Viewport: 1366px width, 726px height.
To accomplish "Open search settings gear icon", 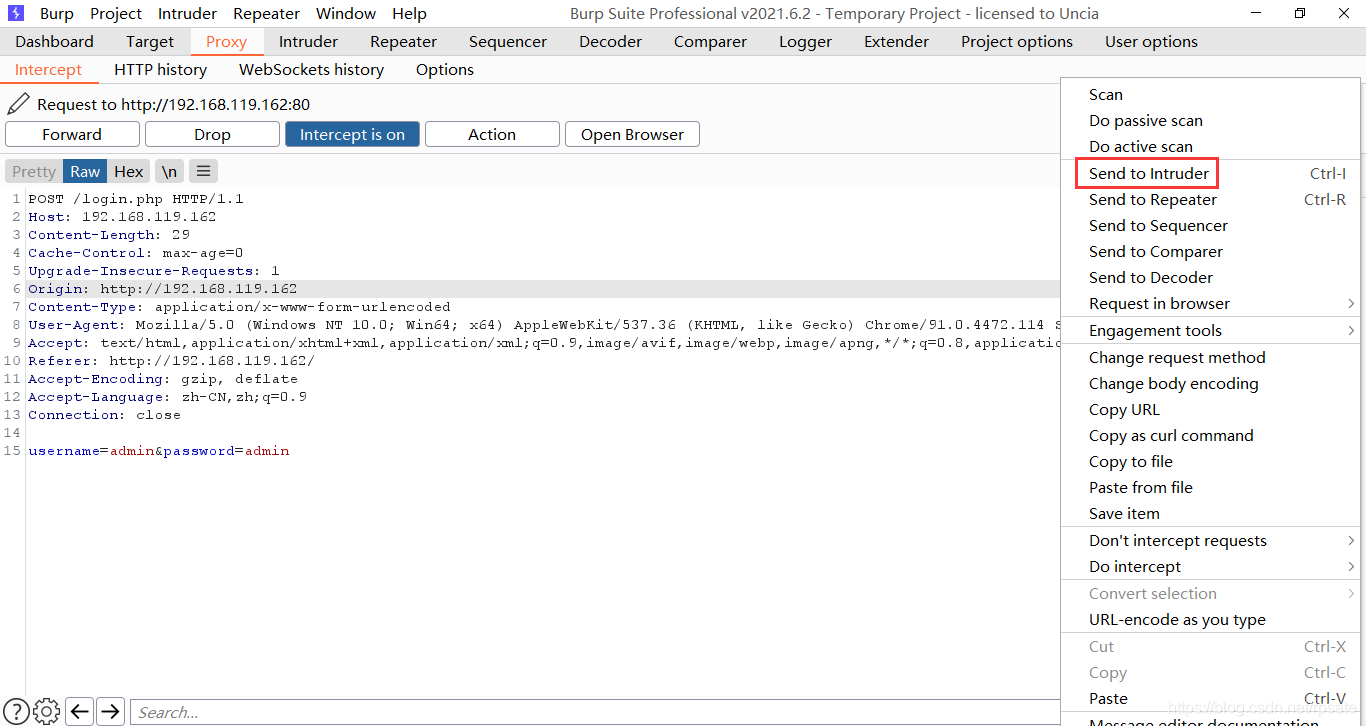I will [46, 711].
